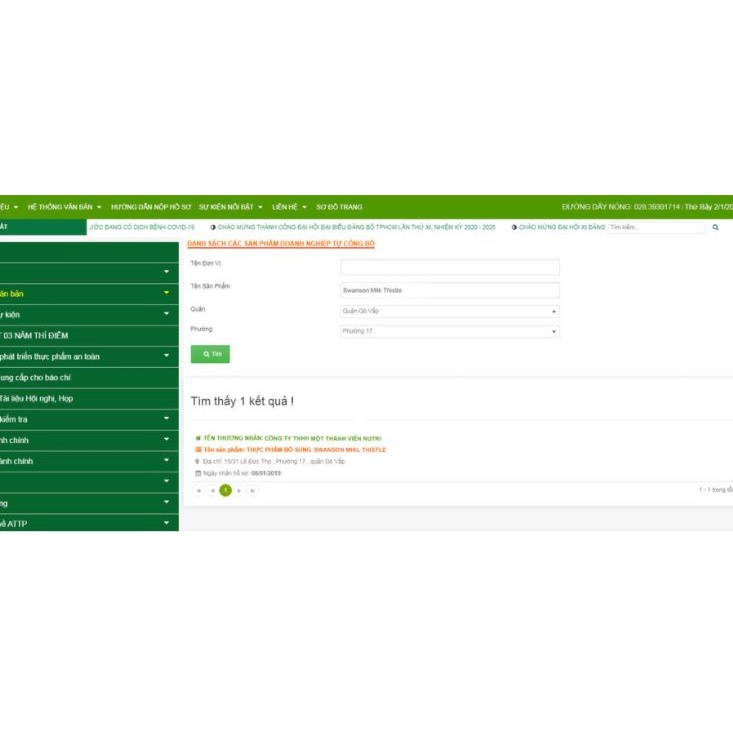Click the green Tìm search button
This screenshot has width=733, height=733.
[210, 354]
